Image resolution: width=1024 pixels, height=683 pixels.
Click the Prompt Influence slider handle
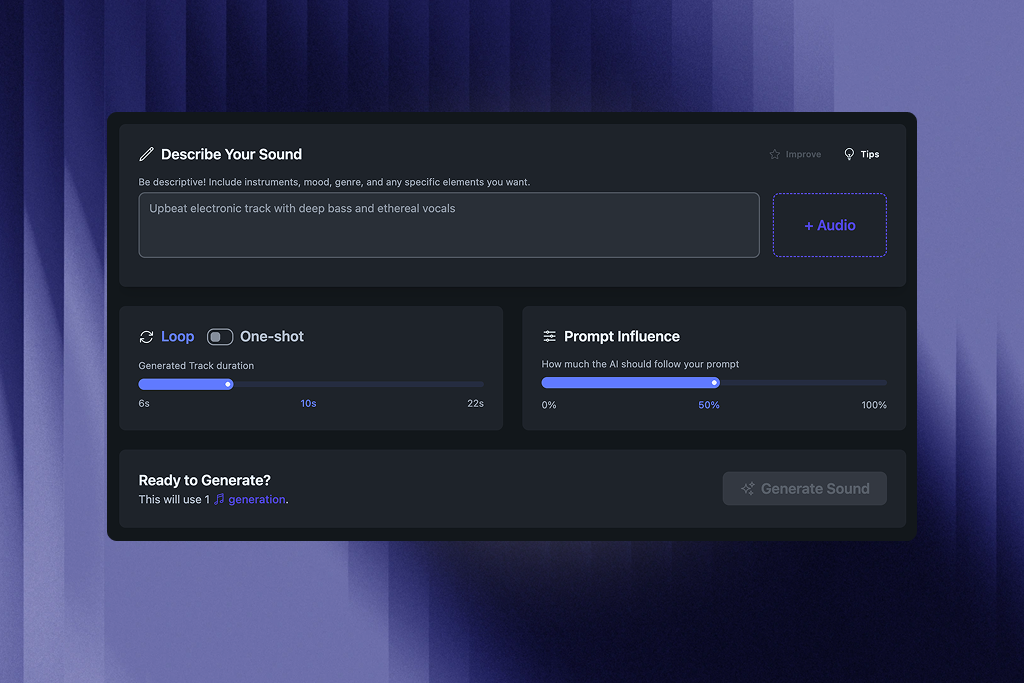coord(714,383)
